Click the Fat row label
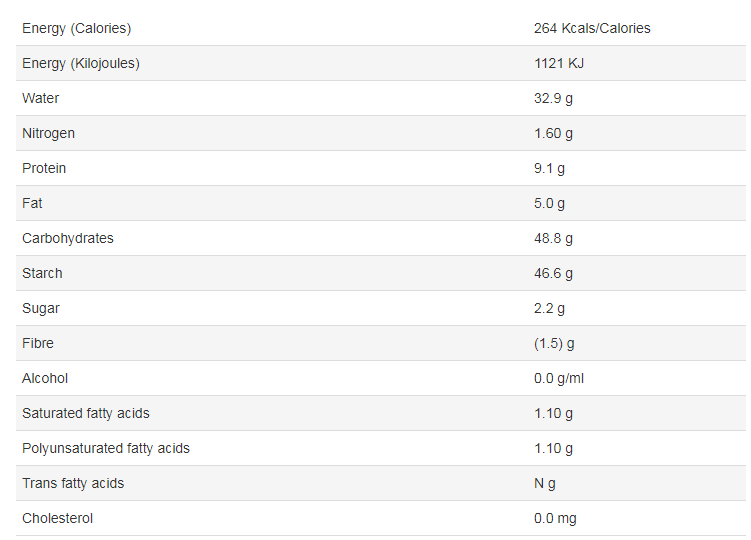The image size is (751, 540). [x=32, y=203]
